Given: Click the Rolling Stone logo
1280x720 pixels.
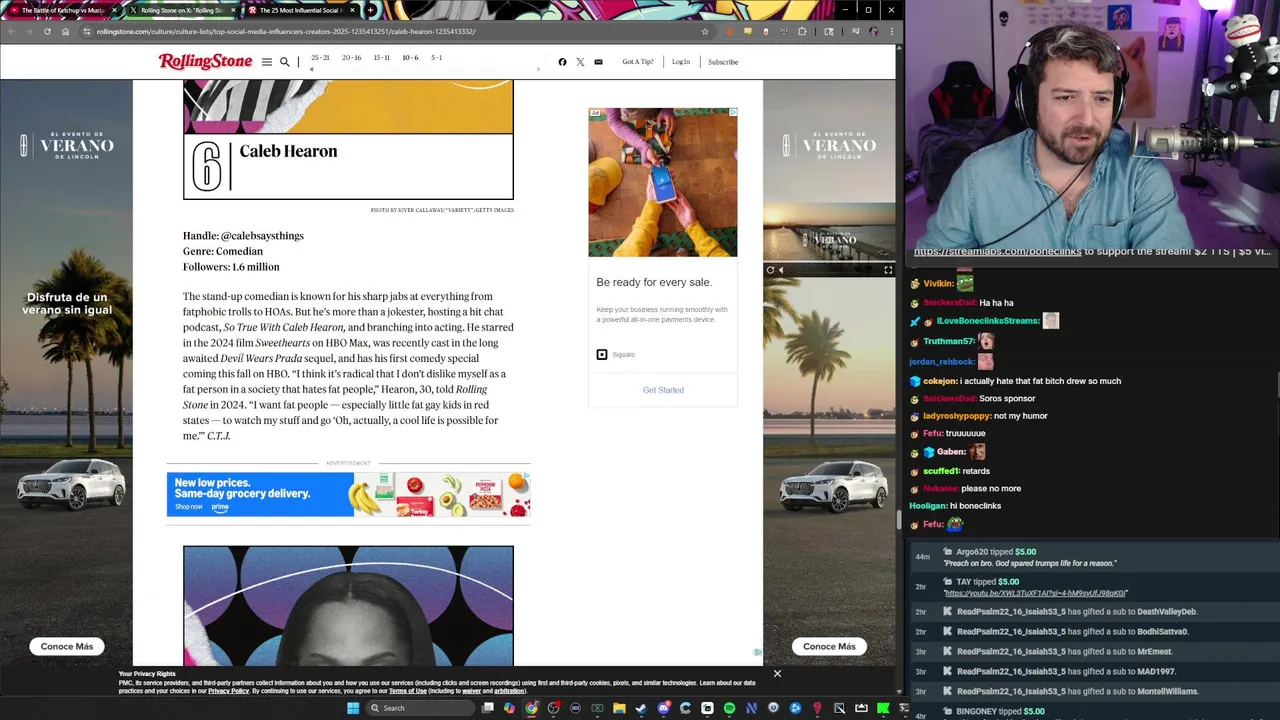Looking at the screenshot, I should [x=205, y=62].
